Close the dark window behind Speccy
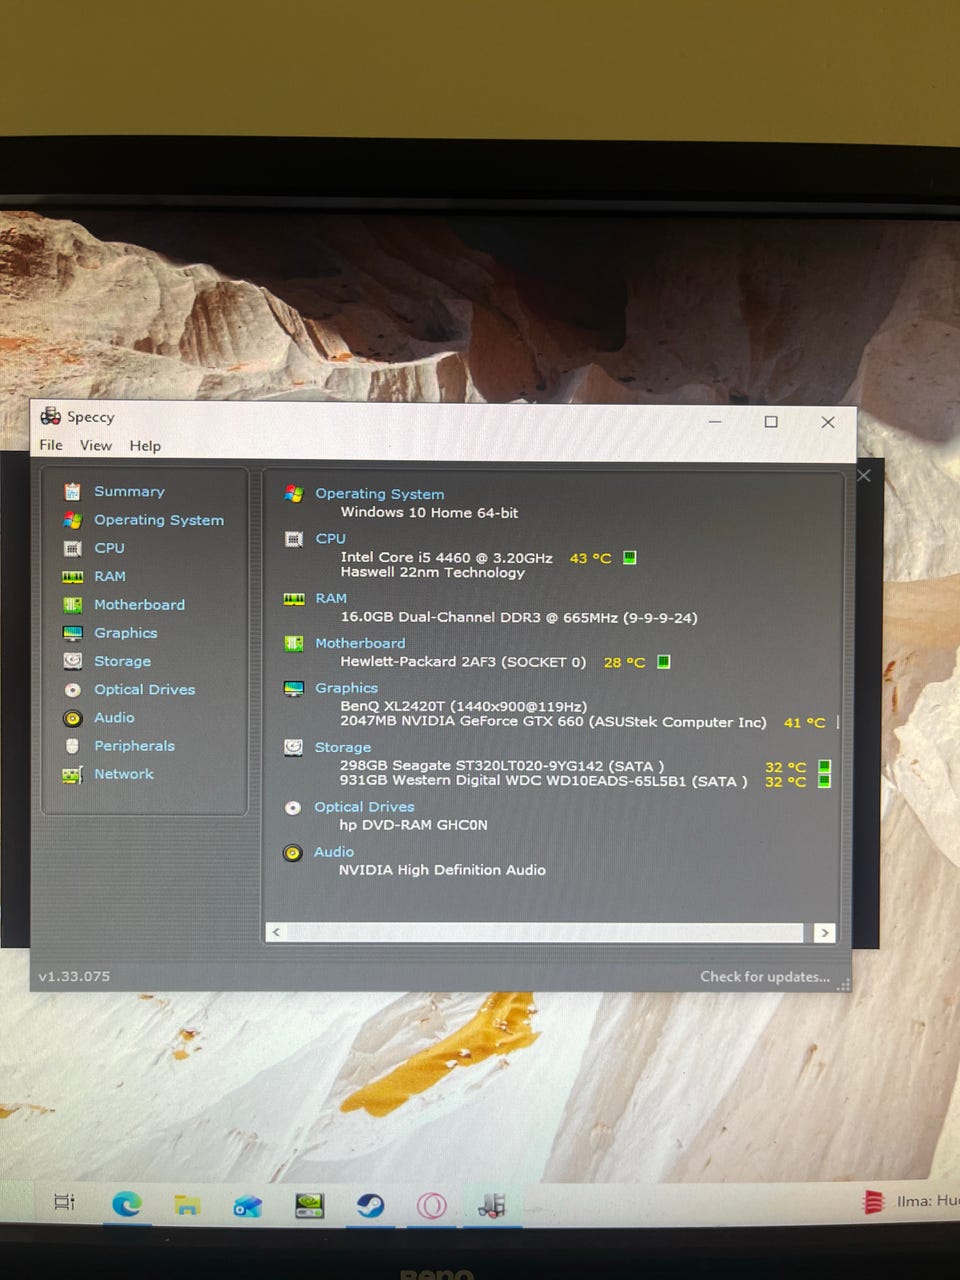The image size is (960, 1280). (x=865, y=476)
